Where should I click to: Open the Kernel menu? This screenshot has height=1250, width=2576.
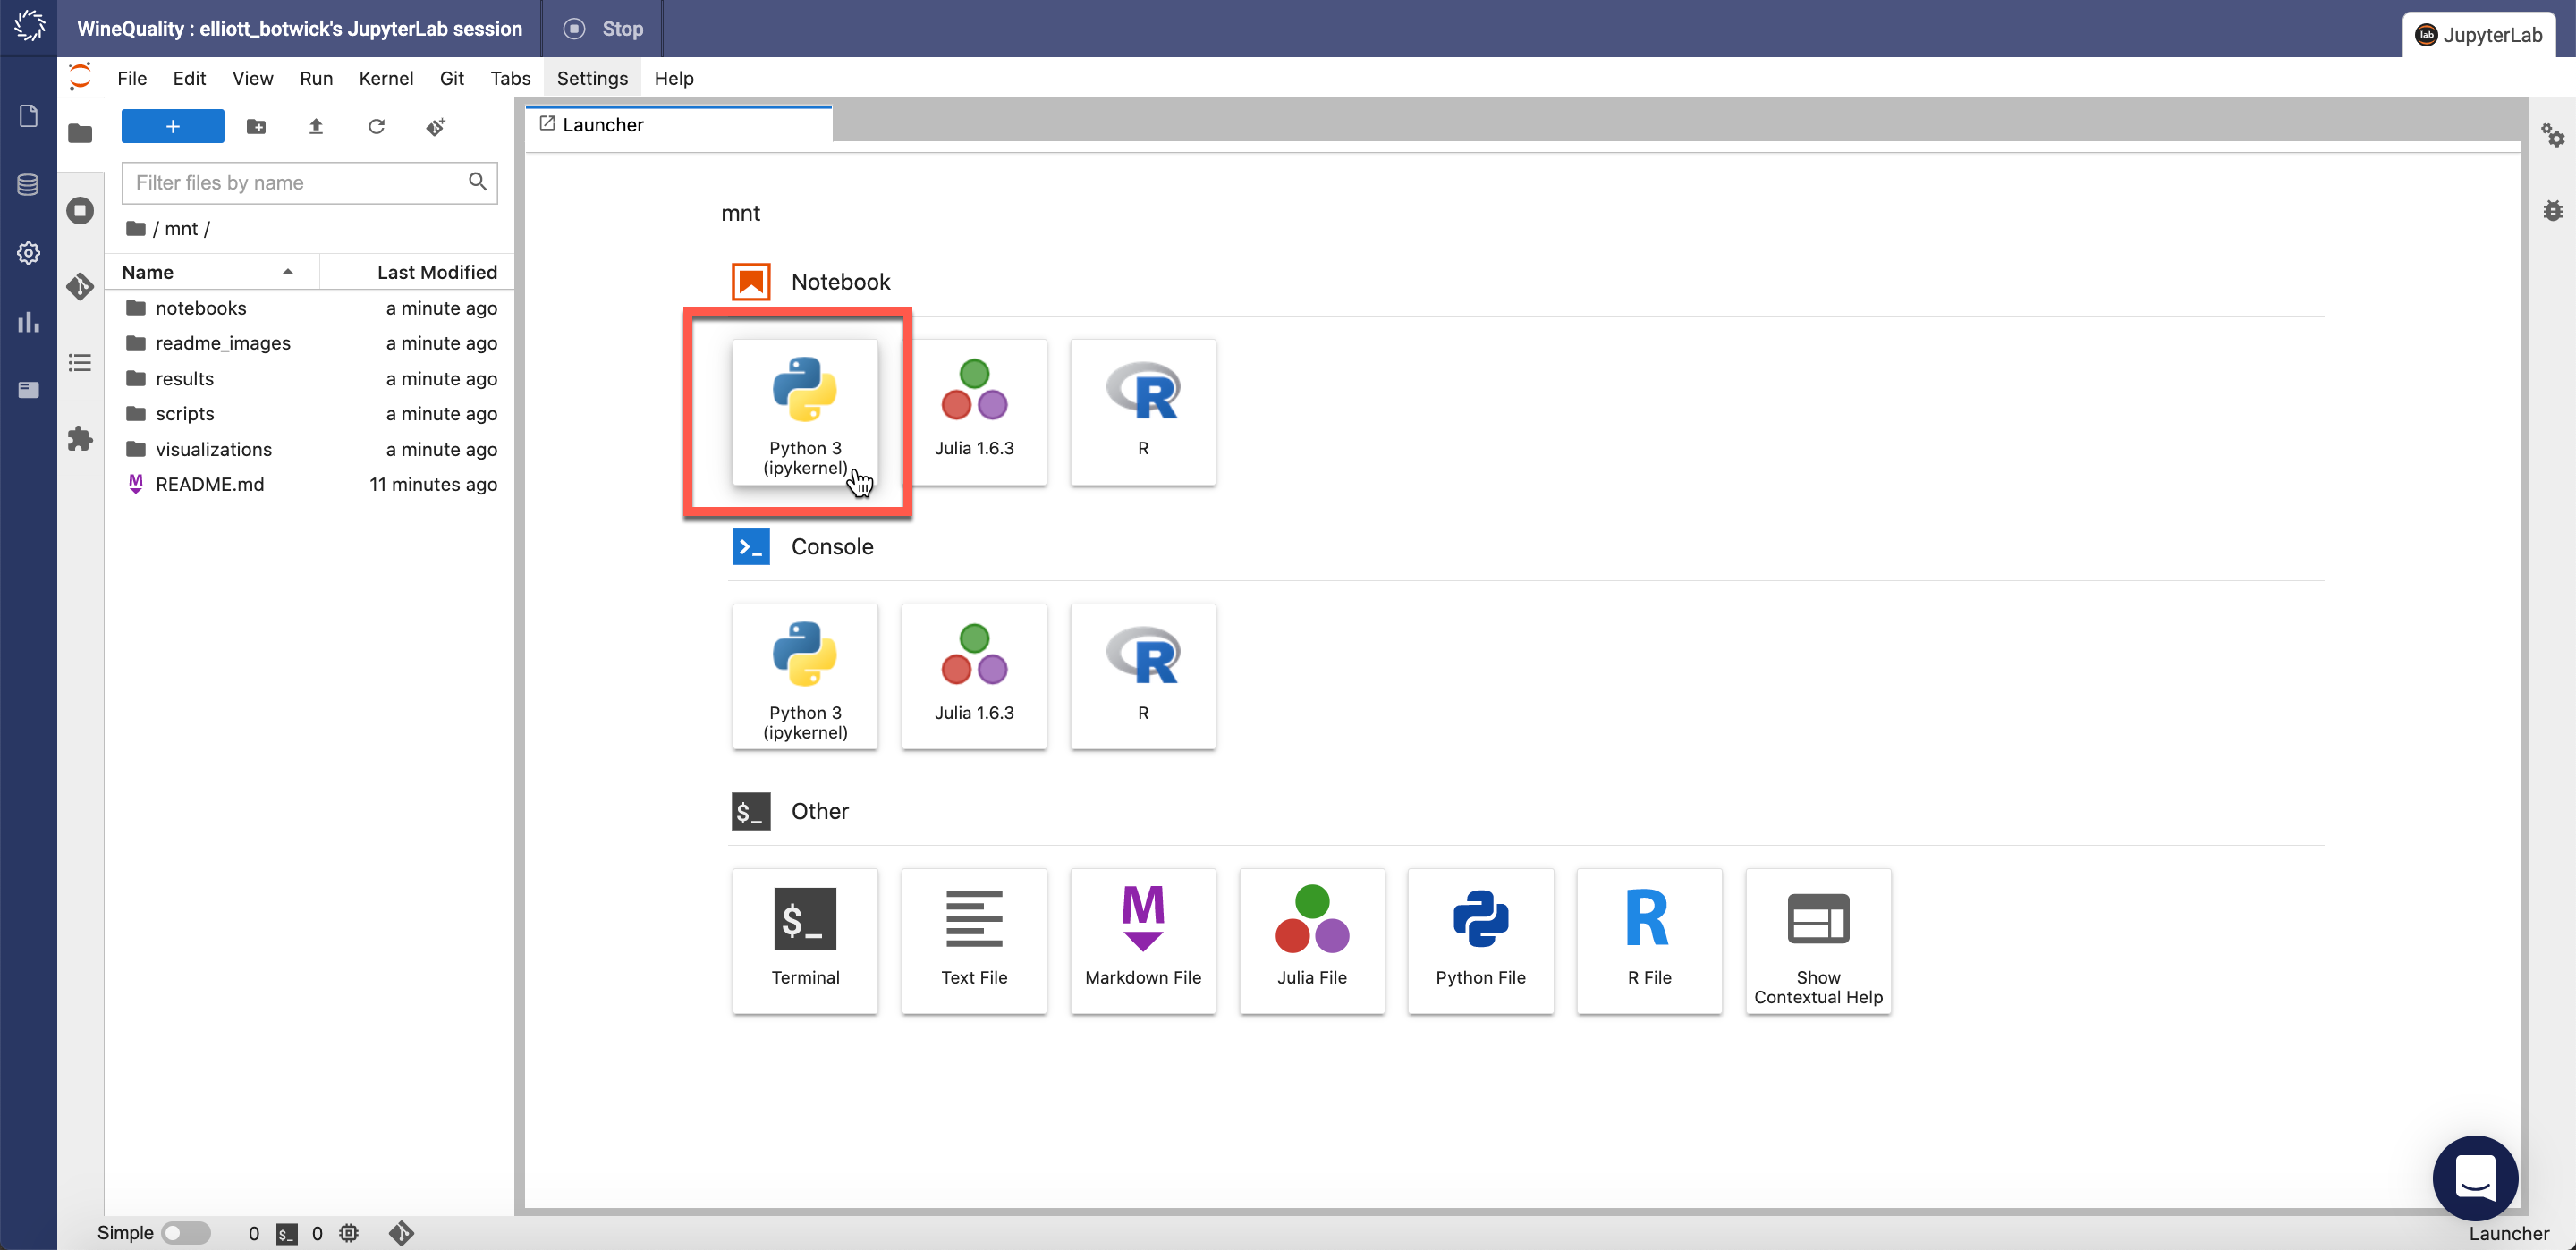[x=385, y=78]
